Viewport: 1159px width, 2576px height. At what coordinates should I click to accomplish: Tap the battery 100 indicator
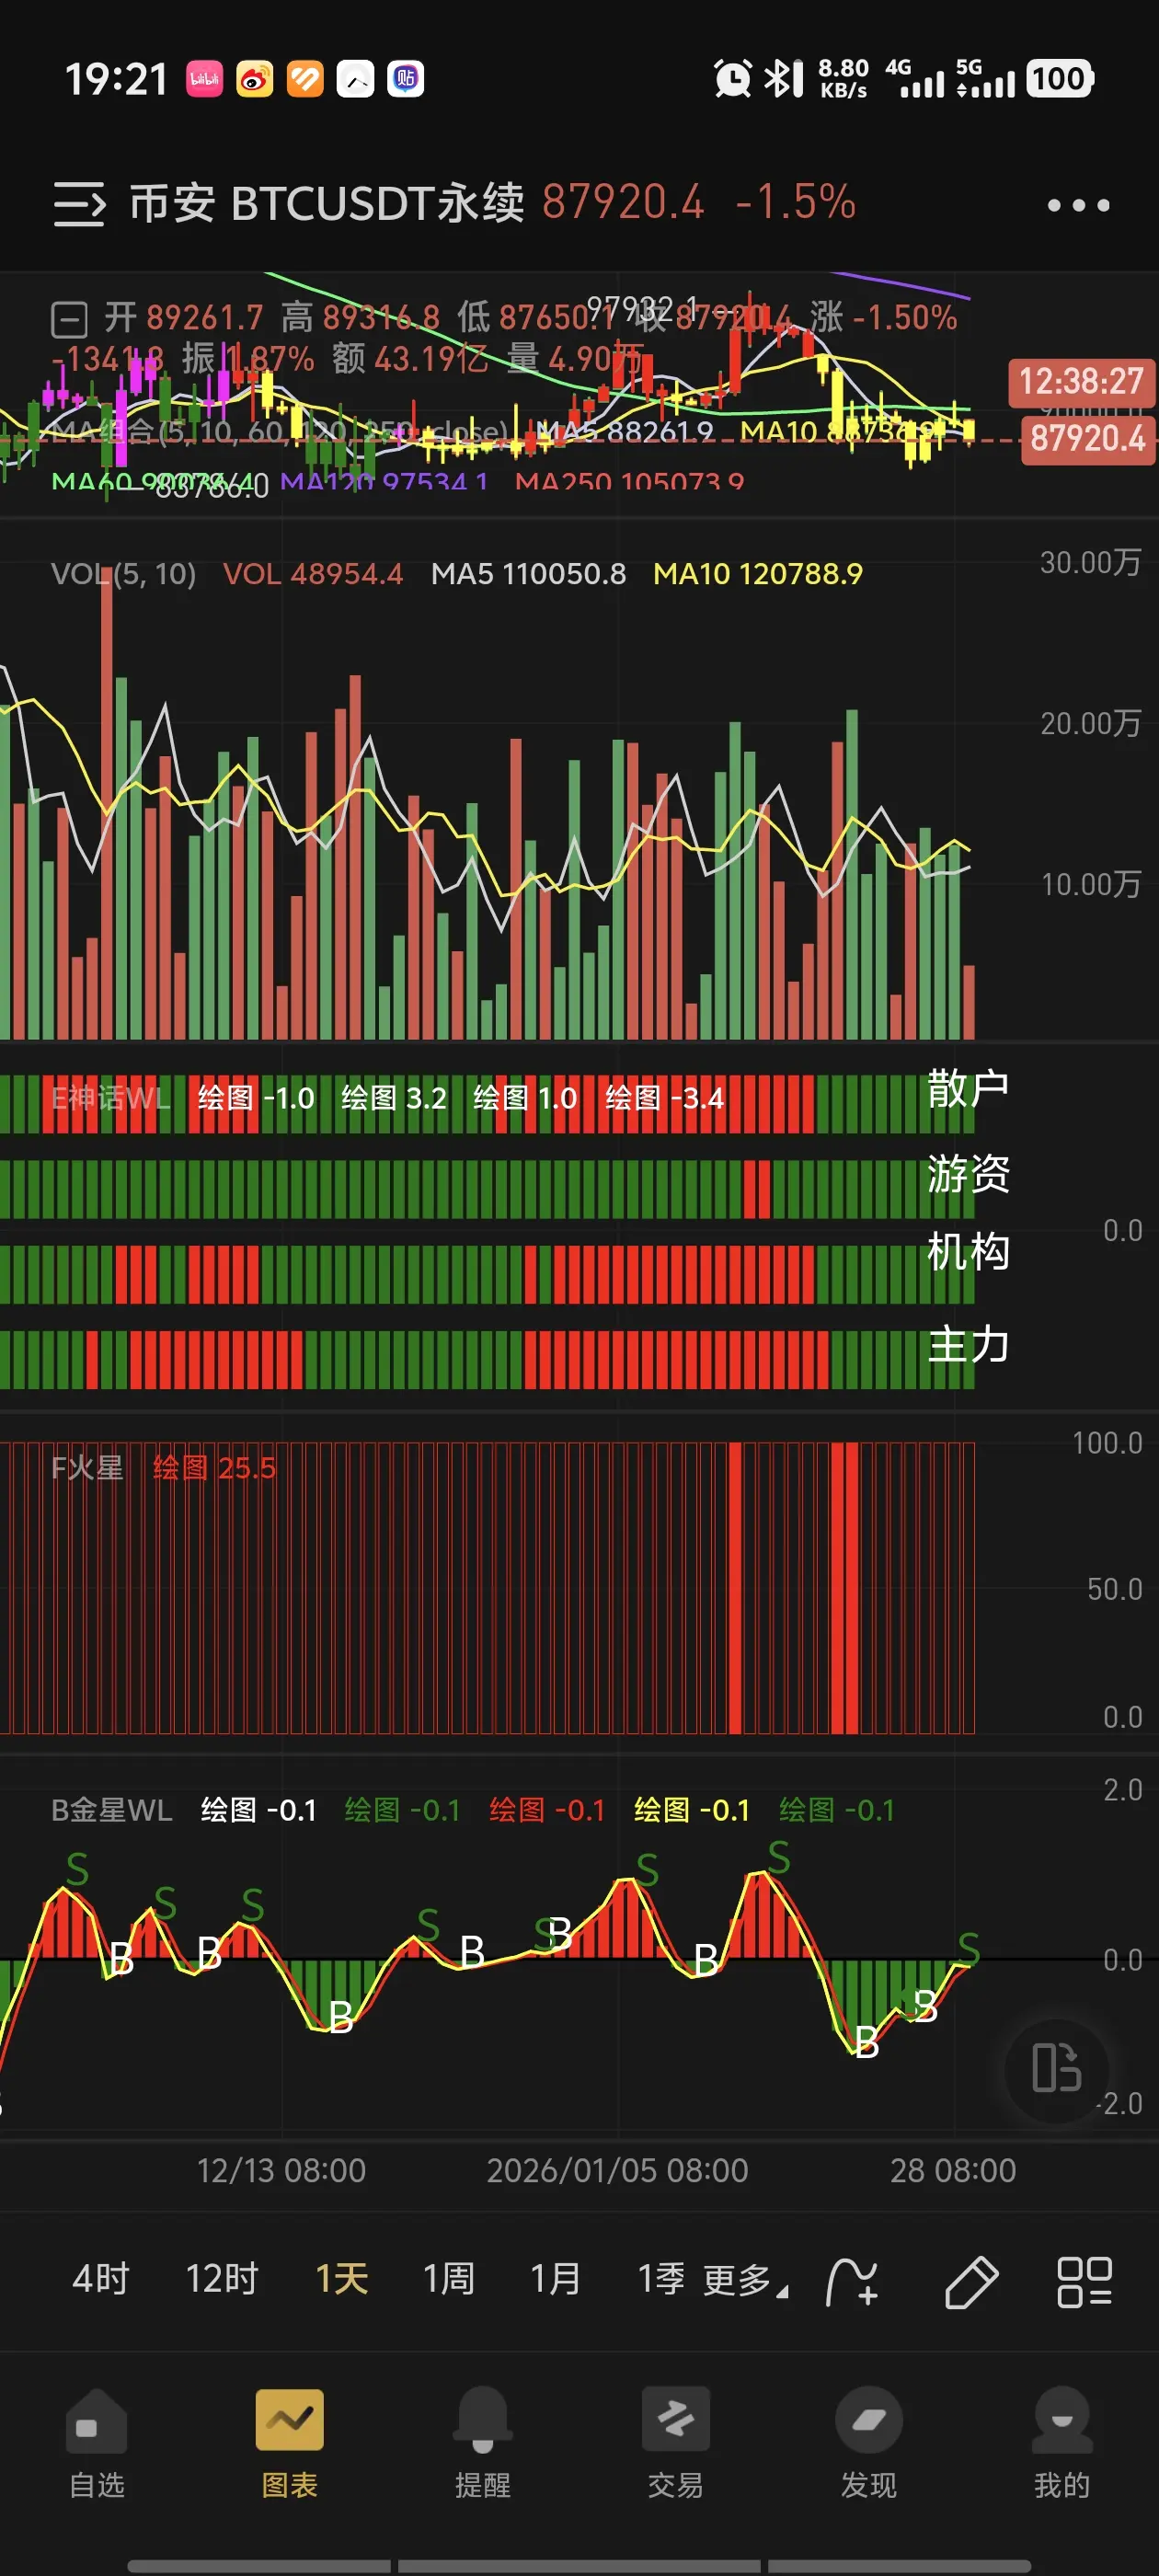(1059, 79)
